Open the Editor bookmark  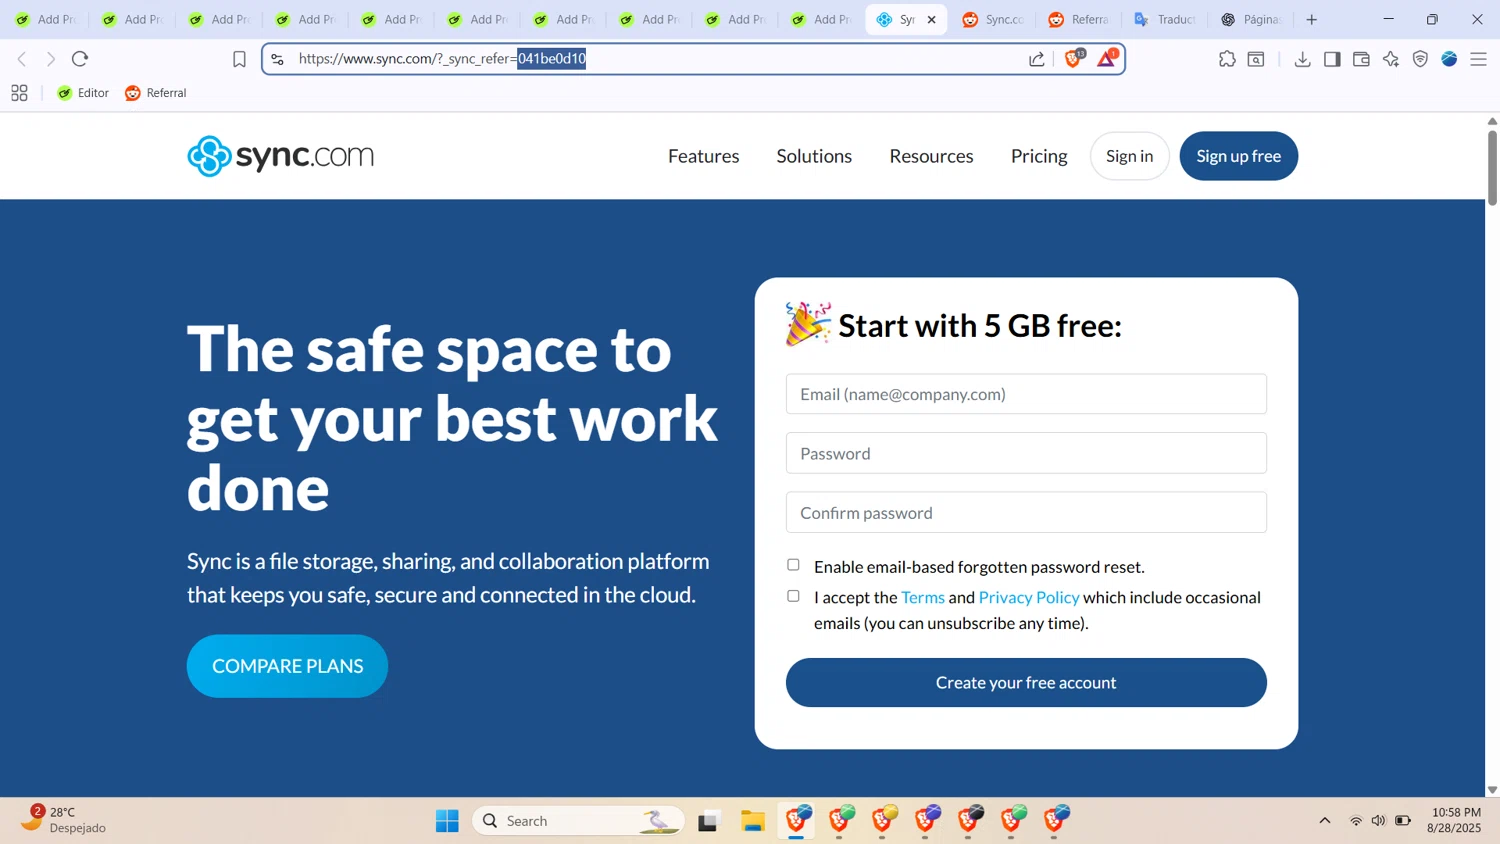[x=83, y=93]
